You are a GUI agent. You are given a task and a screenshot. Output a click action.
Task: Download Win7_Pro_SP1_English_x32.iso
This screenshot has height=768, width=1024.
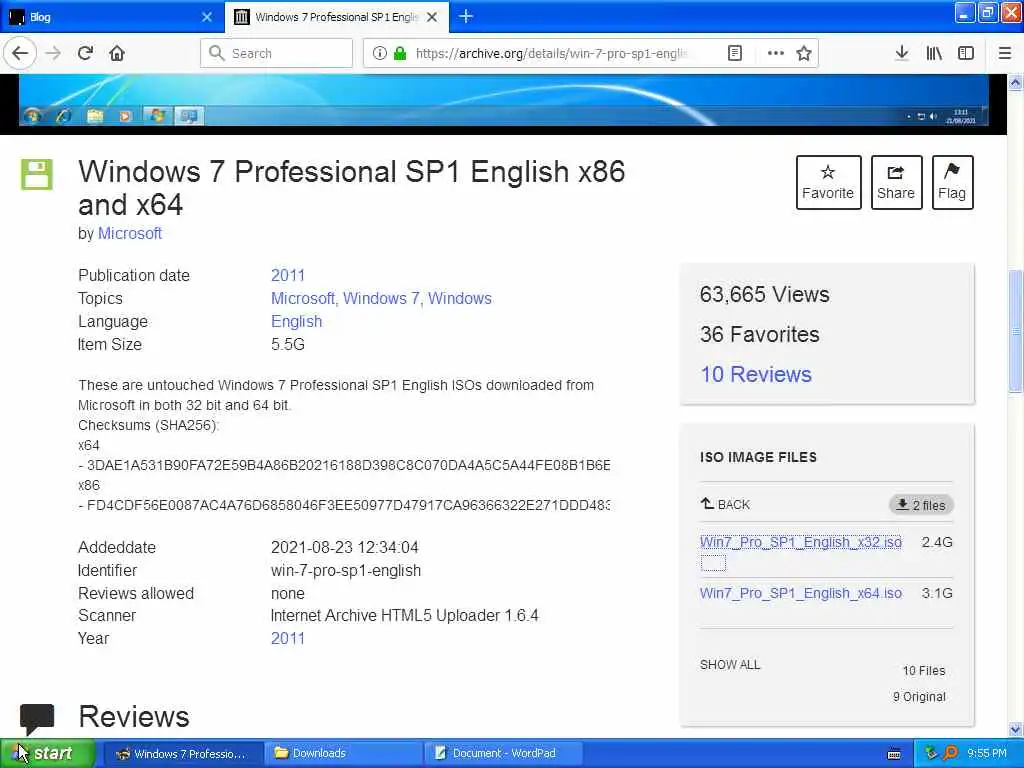coord(801,542)
